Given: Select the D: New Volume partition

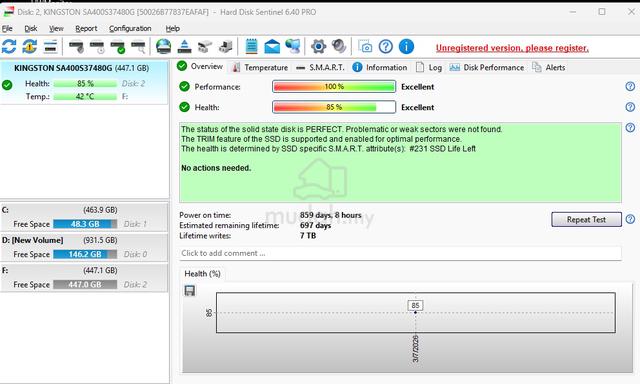Looking at the screenshot, I should (x=84, y=247).
